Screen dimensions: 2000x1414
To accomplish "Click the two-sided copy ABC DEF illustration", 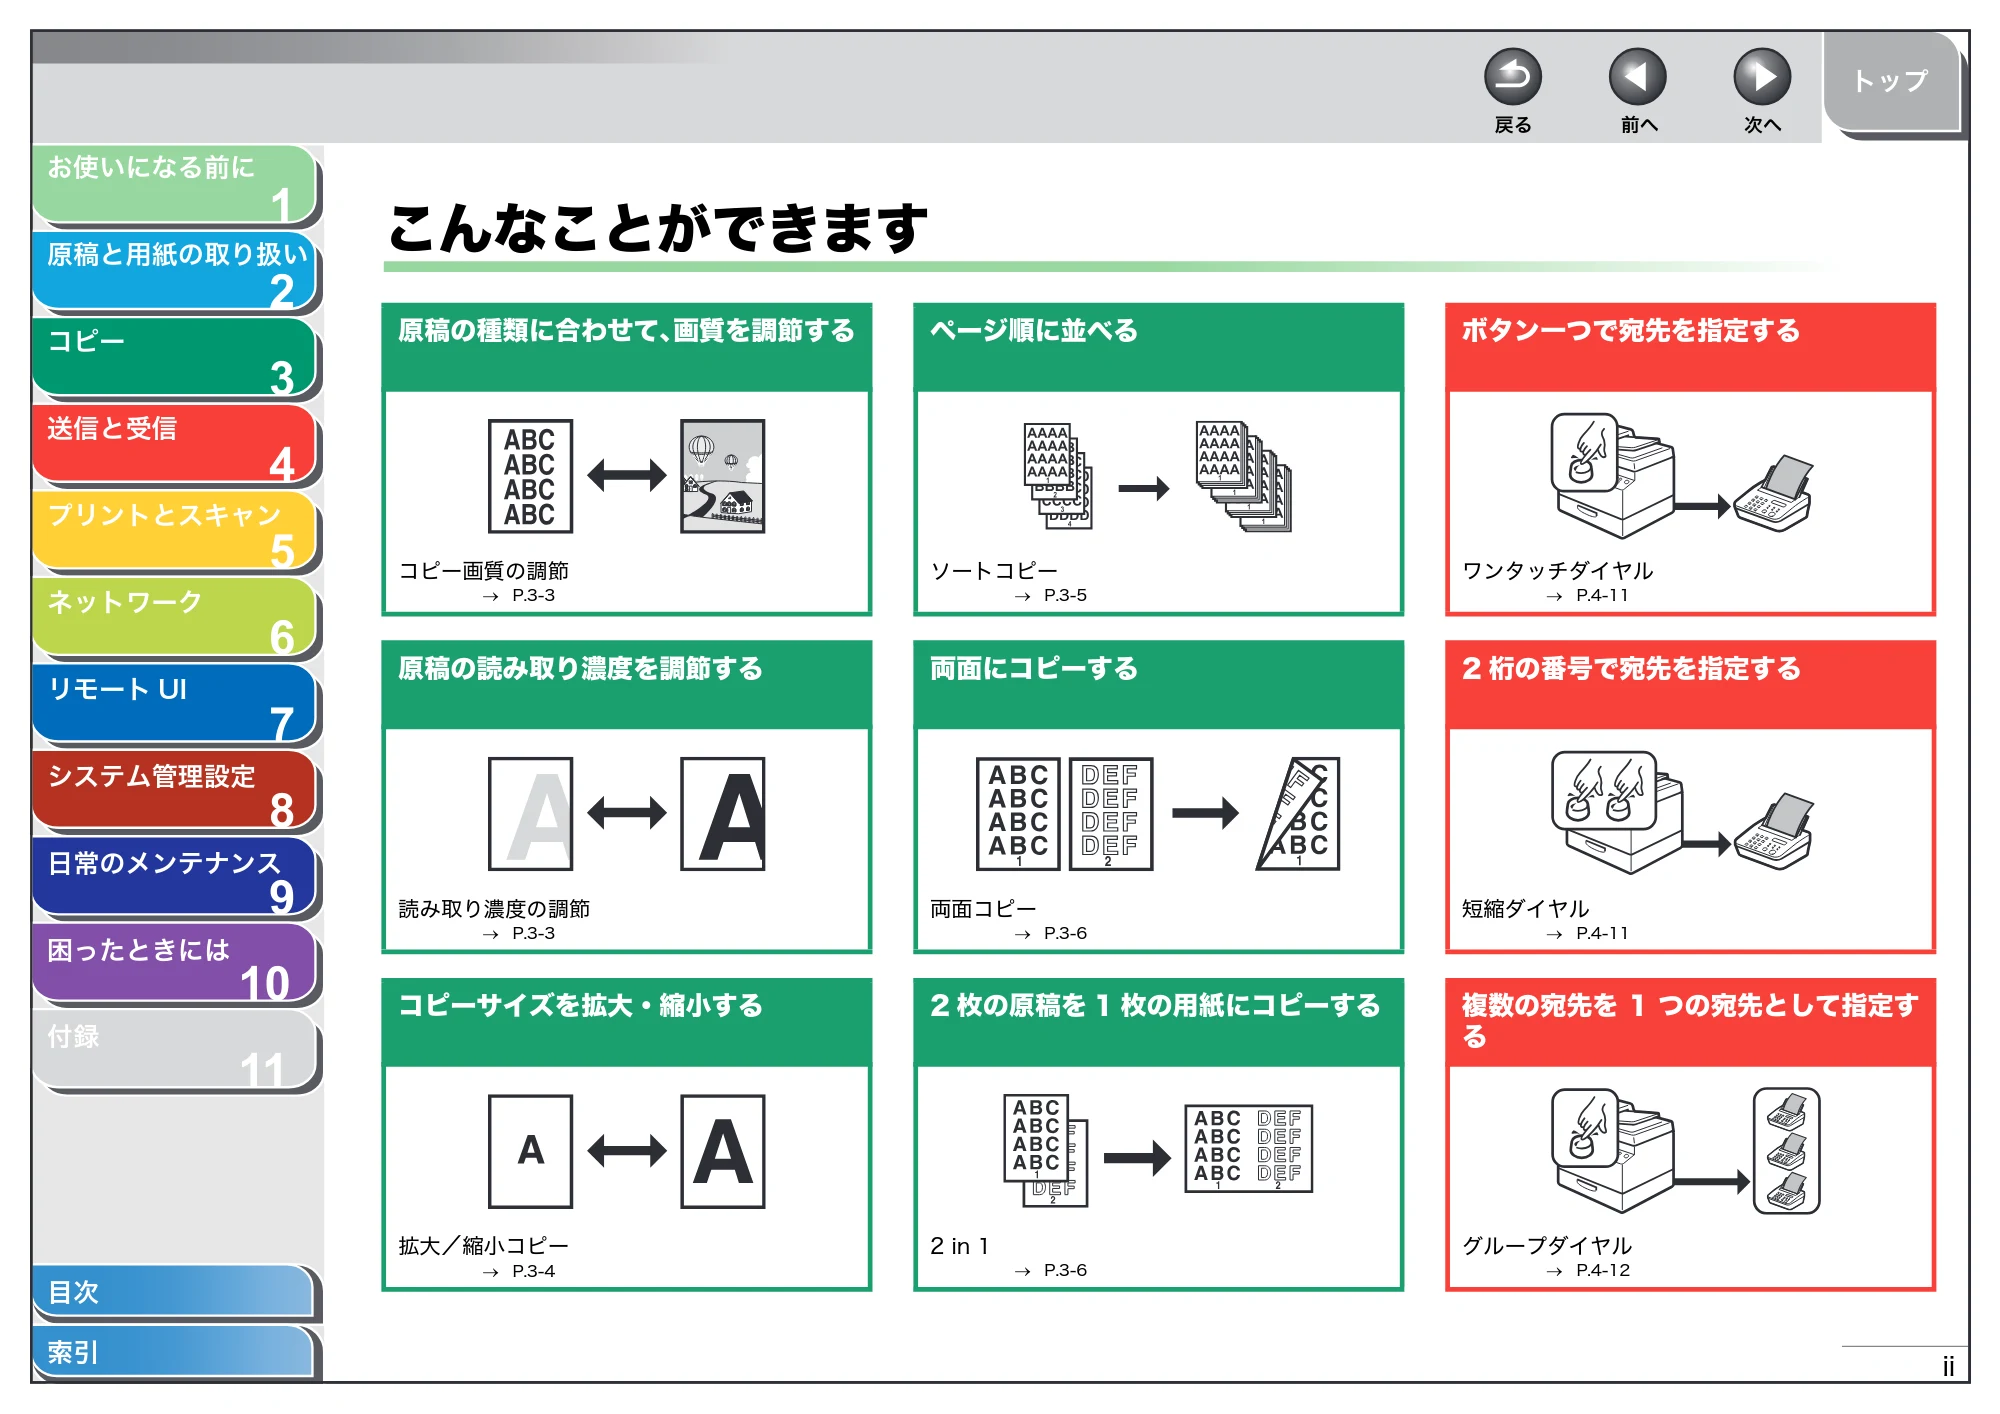I will point(1158,814).
